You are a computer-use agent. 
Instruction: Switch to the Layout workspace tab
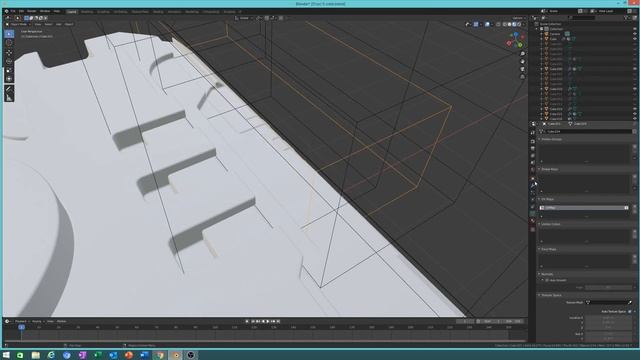(72, 12)
